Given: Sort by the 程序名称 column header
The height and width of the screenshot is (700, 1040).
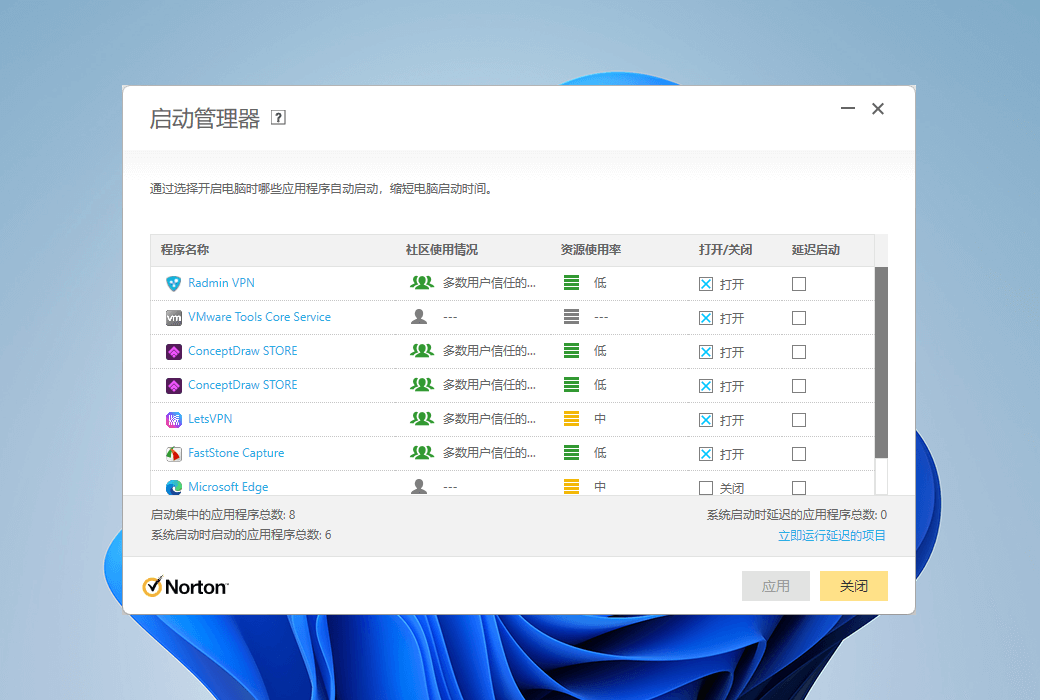Looking at the screenshot, I should (x=185, y=250).
